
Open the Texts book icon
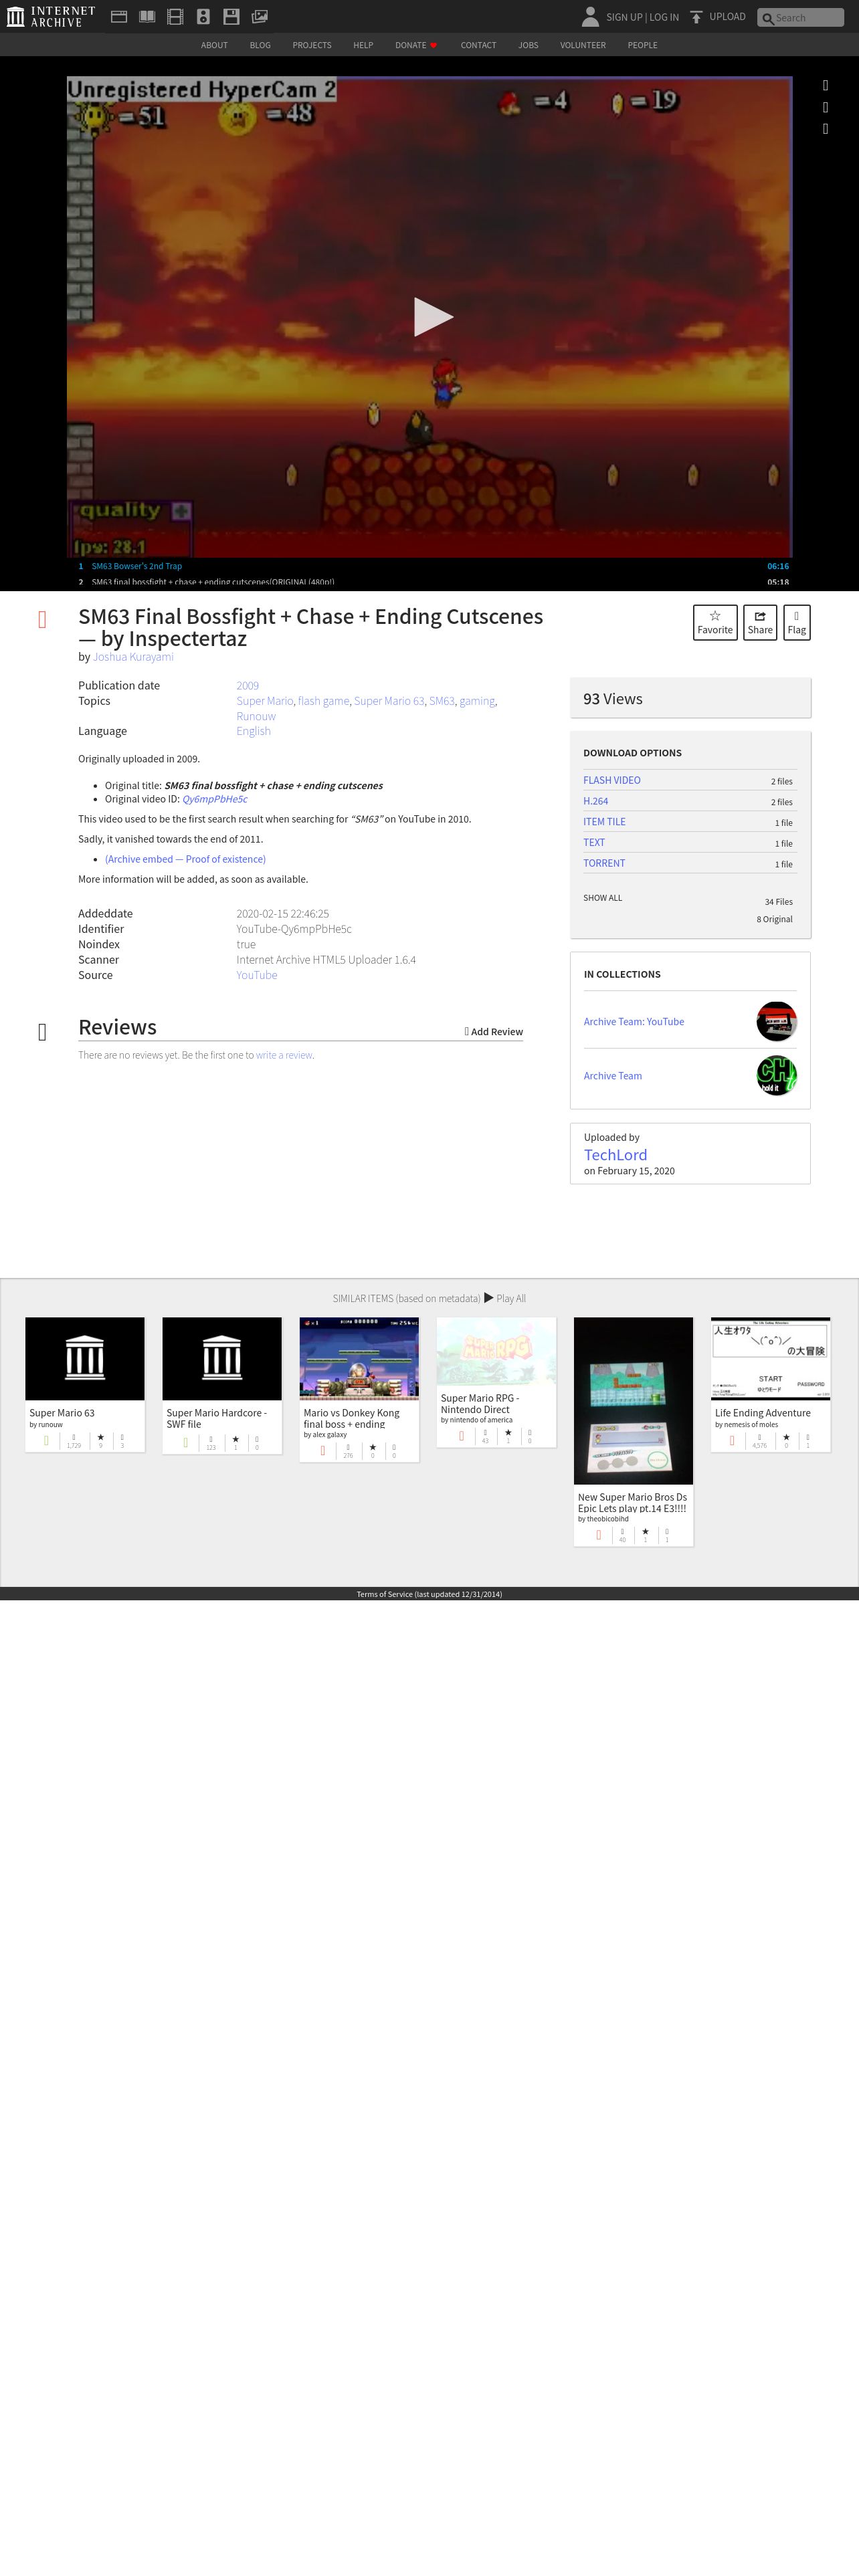tap(147, 16)
